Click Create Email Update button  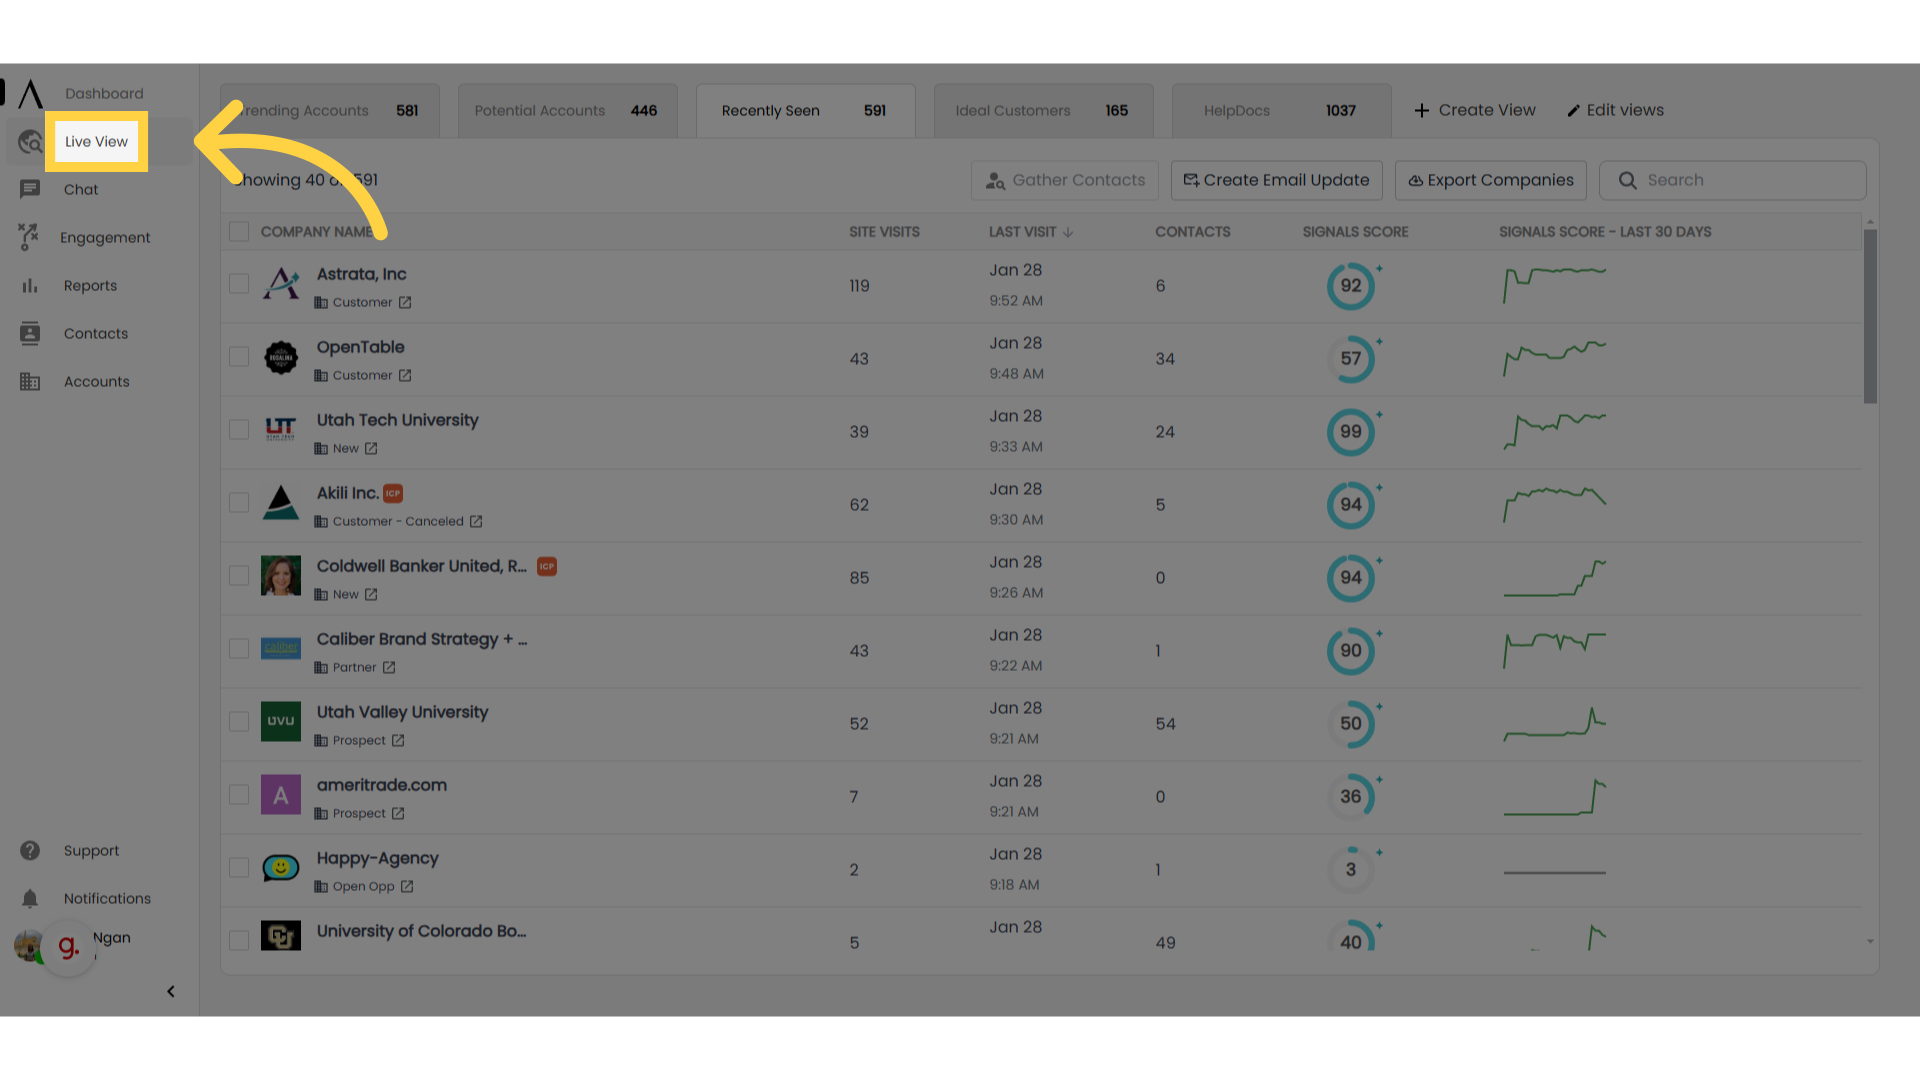click(1276, 180)
